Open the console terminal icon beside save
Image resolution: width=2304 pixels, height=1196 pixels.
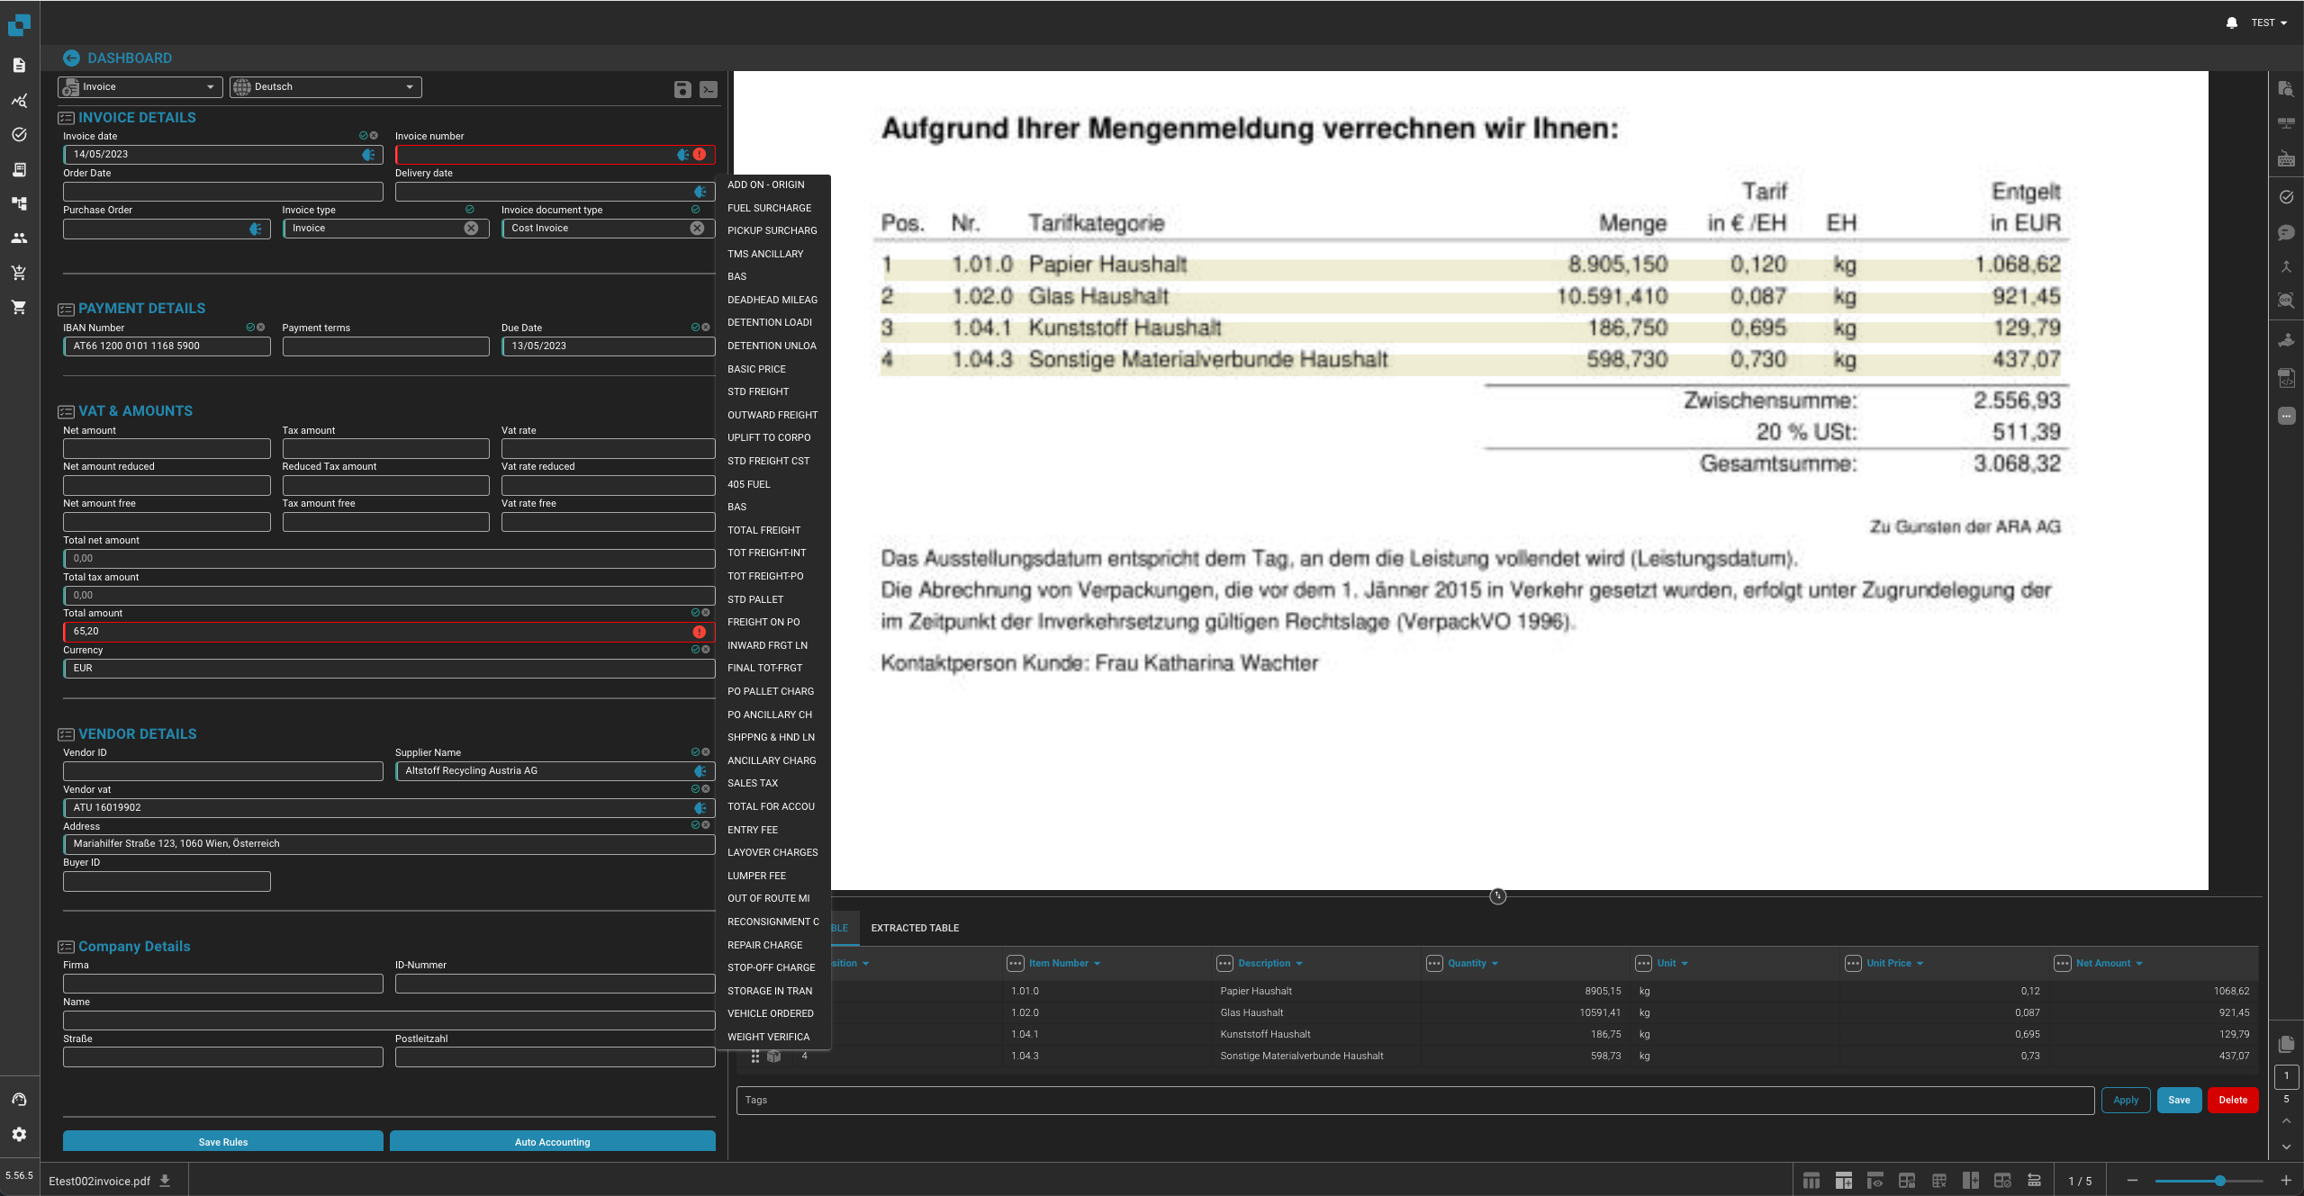pos(708,89)
